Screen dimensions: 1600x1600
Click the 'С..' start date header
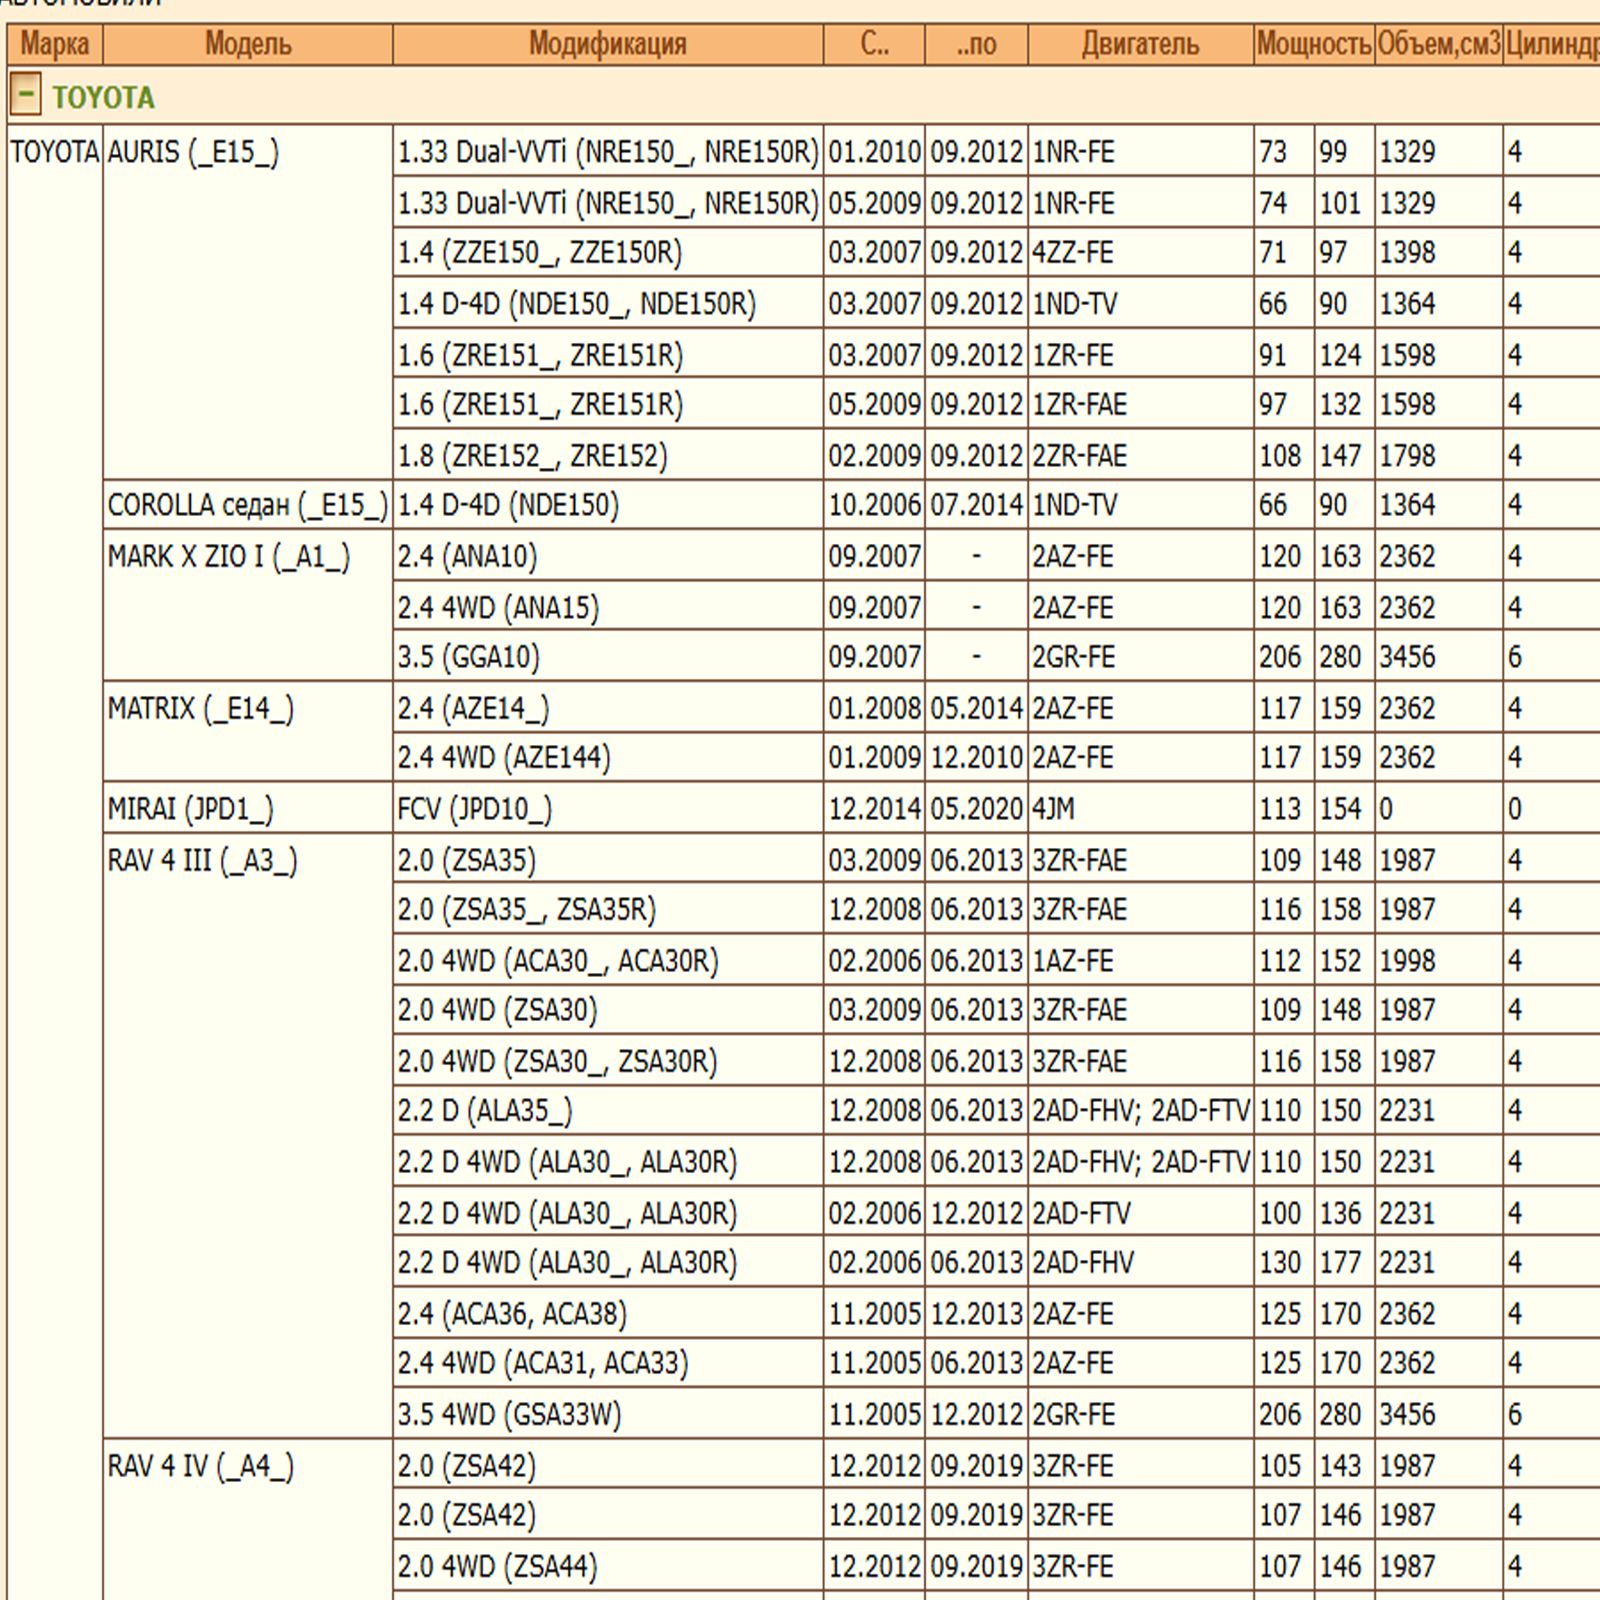[x=874, y=44]
